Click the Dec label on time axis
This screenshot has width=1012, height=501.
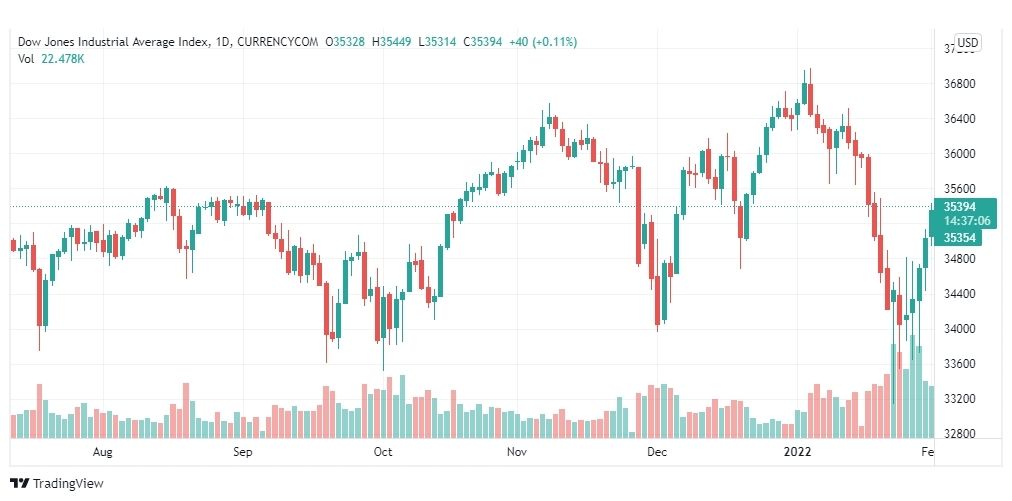657,452
